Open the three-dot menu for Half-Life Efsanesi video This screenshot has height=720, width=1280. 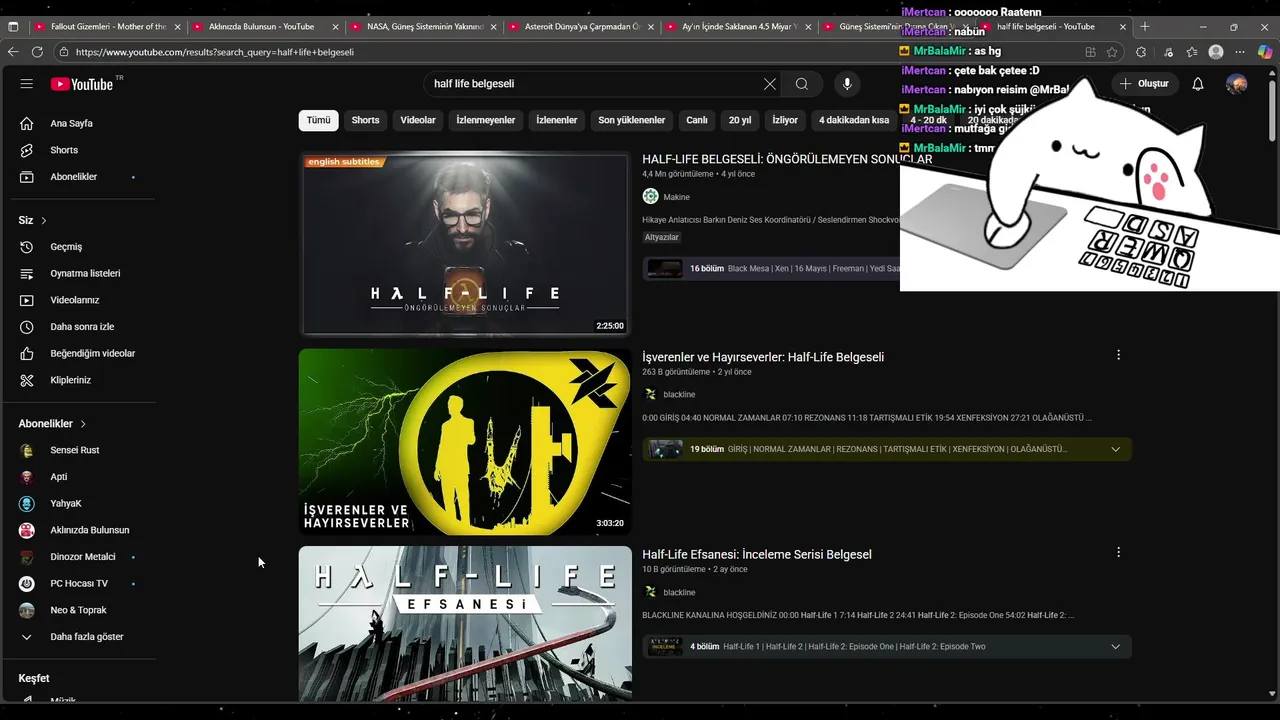pyautogui.click(x=1118, y=552)
